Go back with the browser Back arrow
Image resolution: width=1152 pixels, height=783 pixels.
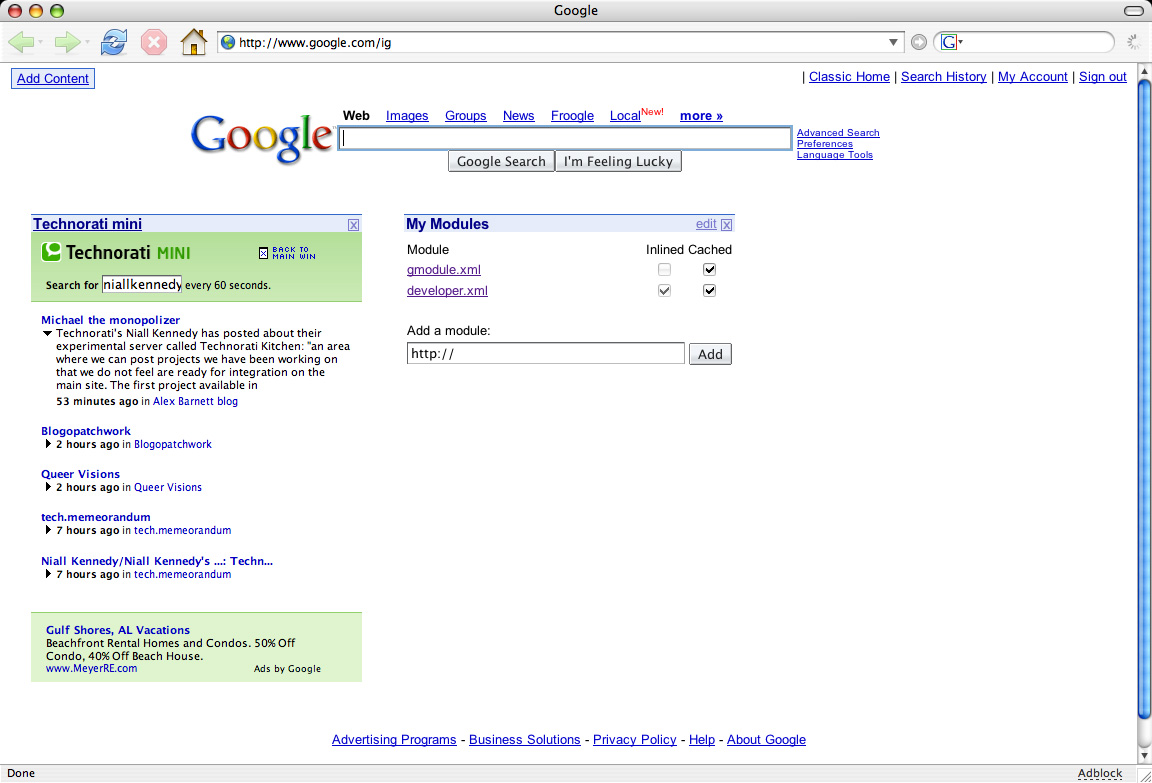(21, 43)
